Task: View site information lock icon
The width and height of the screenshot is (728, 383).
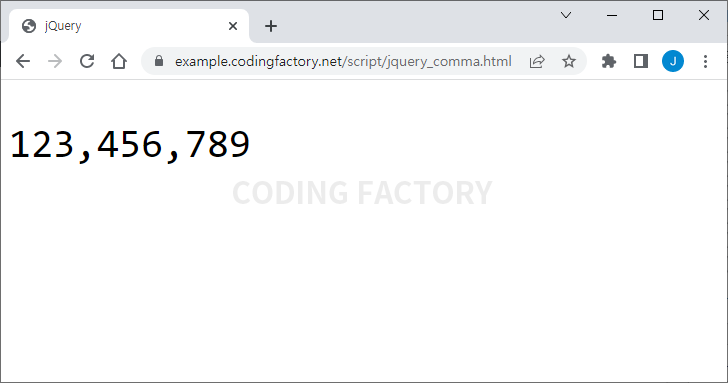Action: [159, 61]
